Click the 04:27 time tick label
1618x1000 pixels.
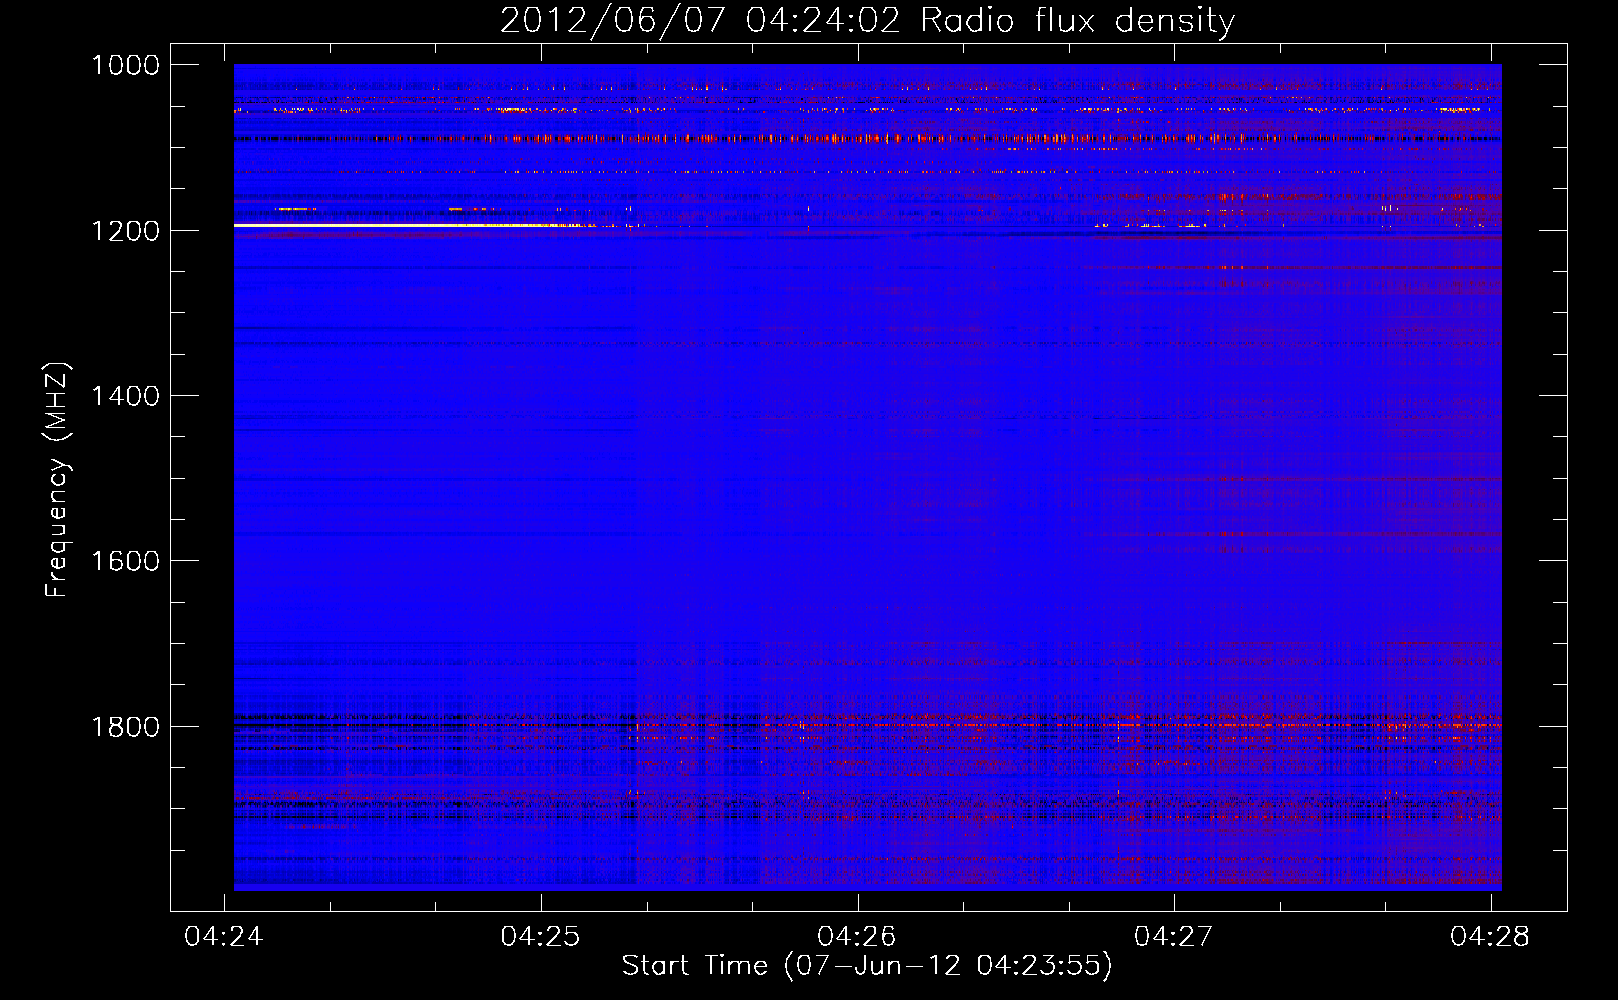point(1173,937)
